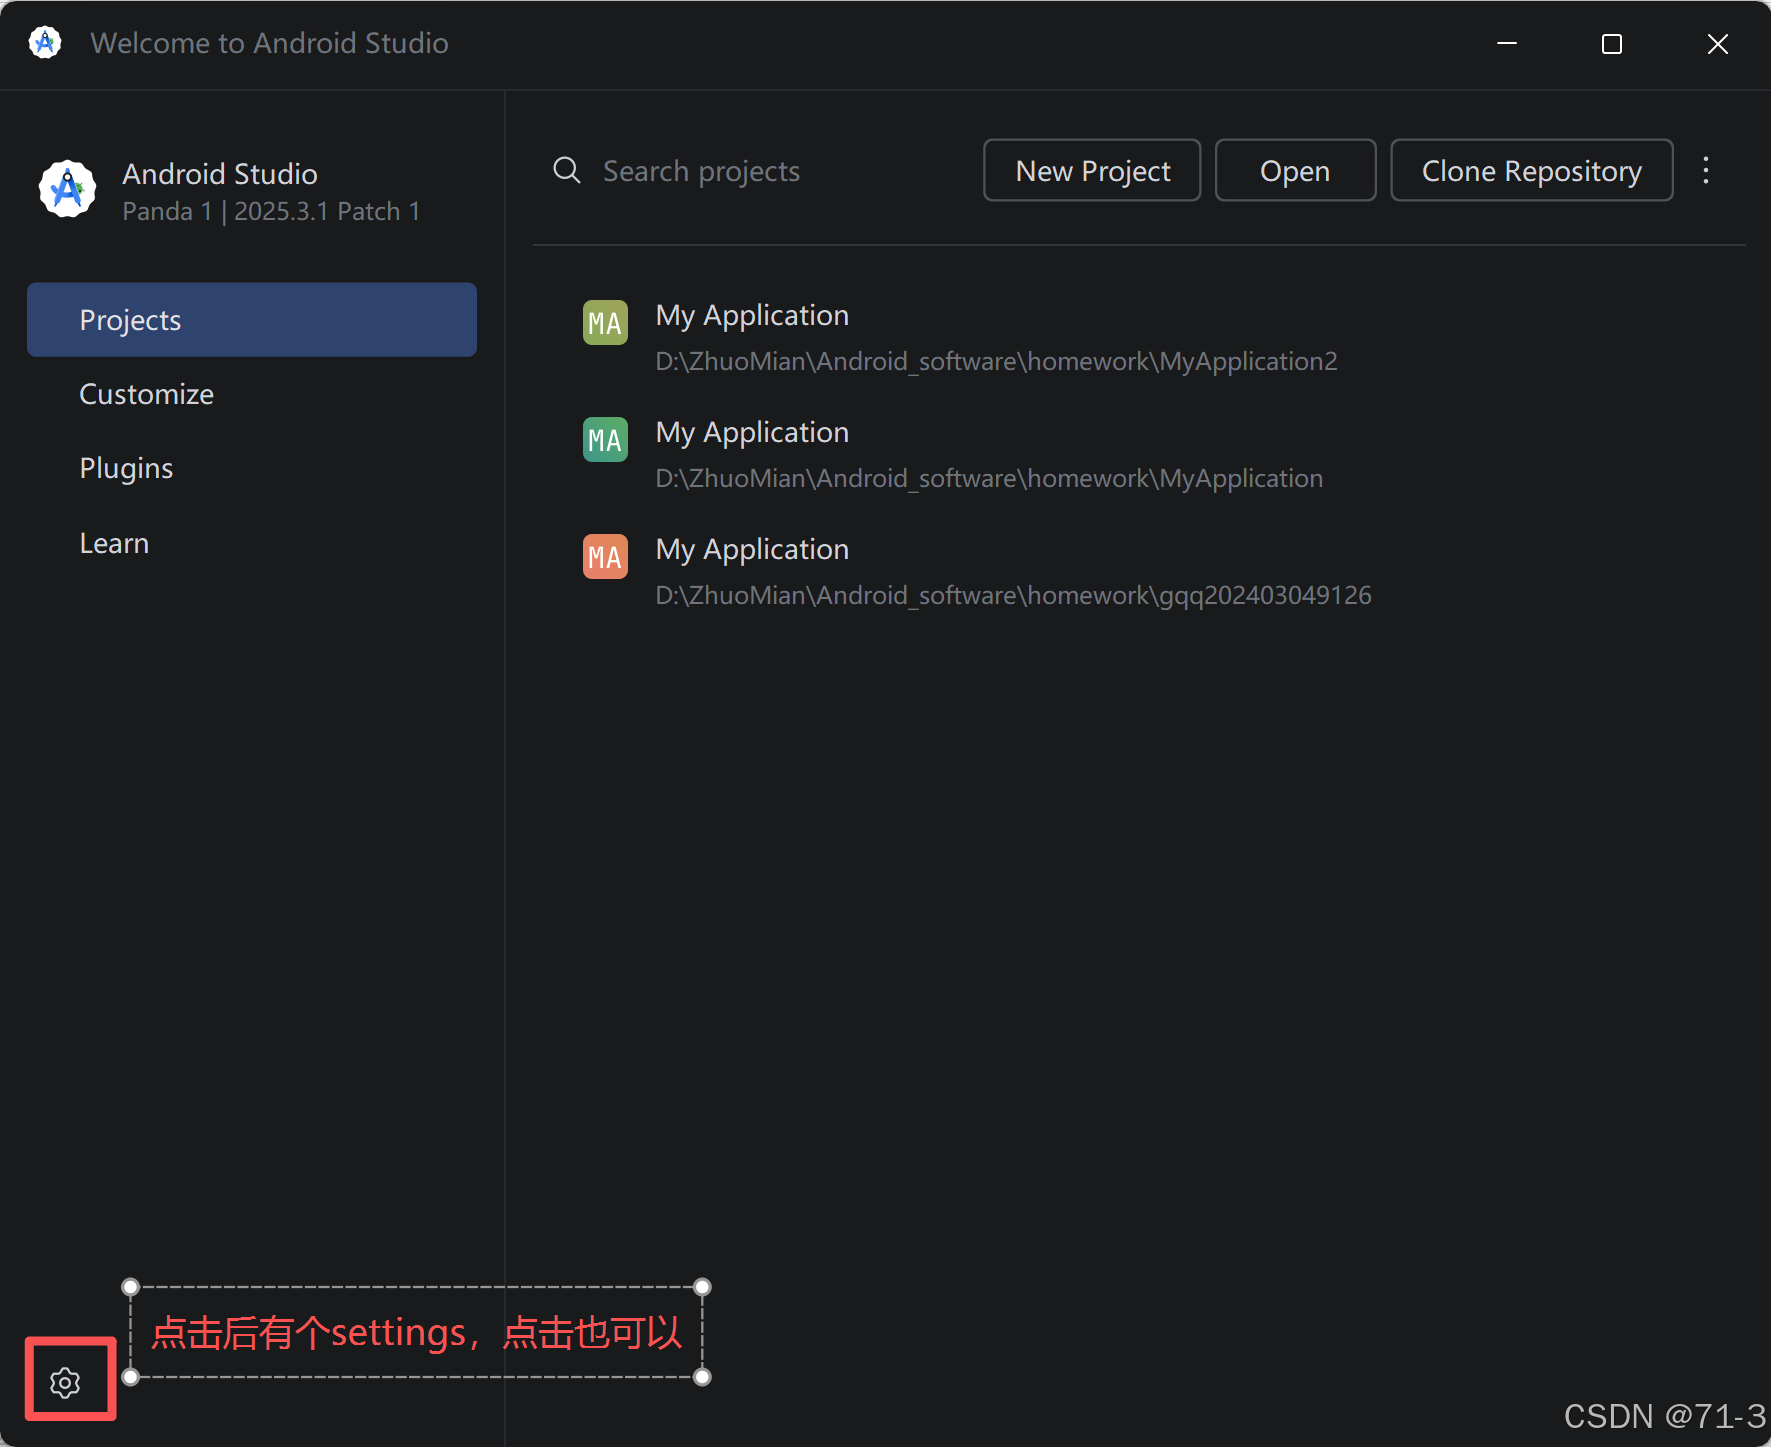Click the orange MA icon for gqq202403049126
Viewport: 1771px width, 1447px height.
tap(605, 557)
